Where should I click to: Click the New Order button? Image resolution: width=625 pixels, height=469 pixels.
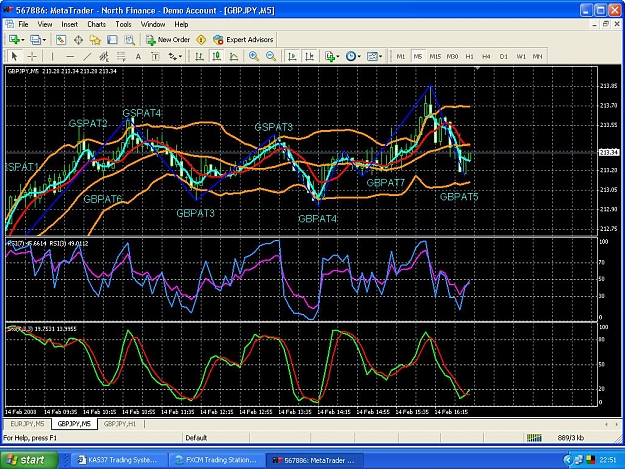168,39
